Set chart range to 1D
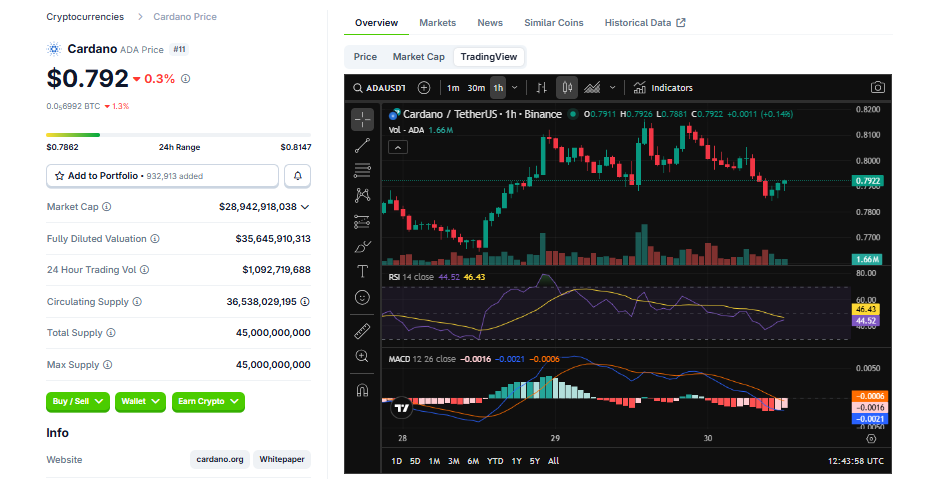 (x=396, y=461)
